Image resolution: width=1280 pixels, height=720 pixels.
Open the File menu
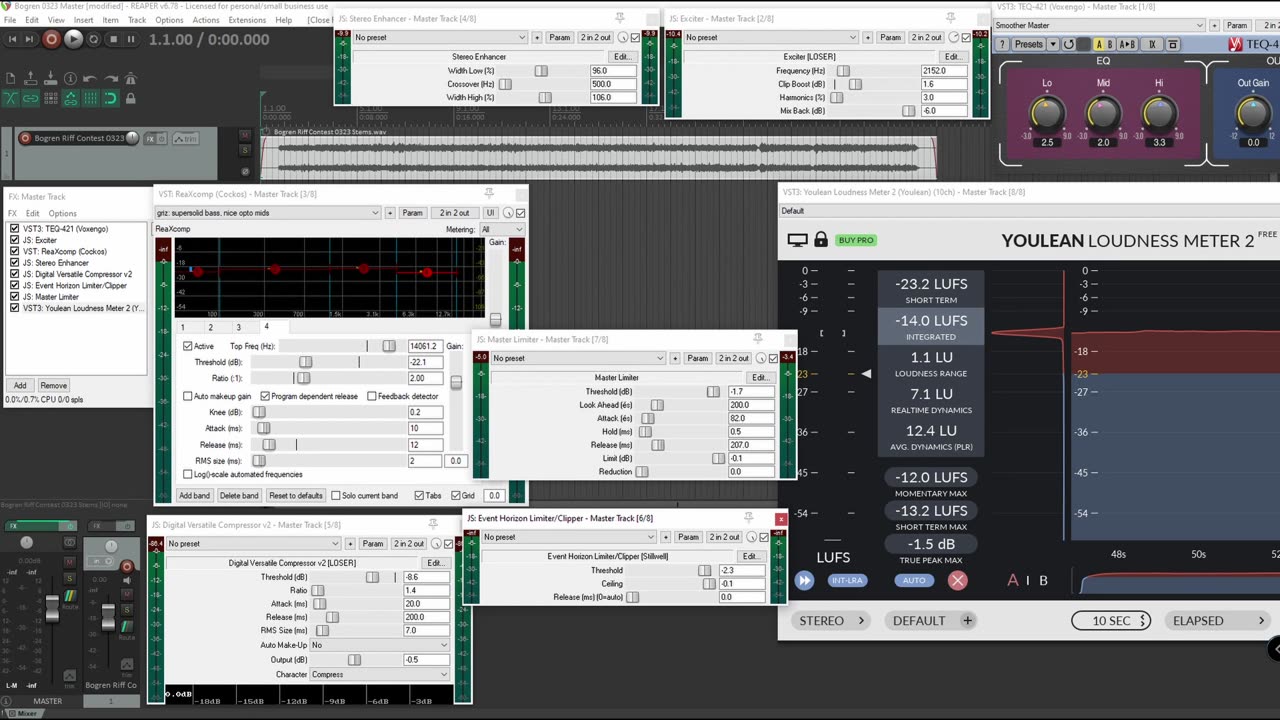pyautogui.click(x=10, y=20)
